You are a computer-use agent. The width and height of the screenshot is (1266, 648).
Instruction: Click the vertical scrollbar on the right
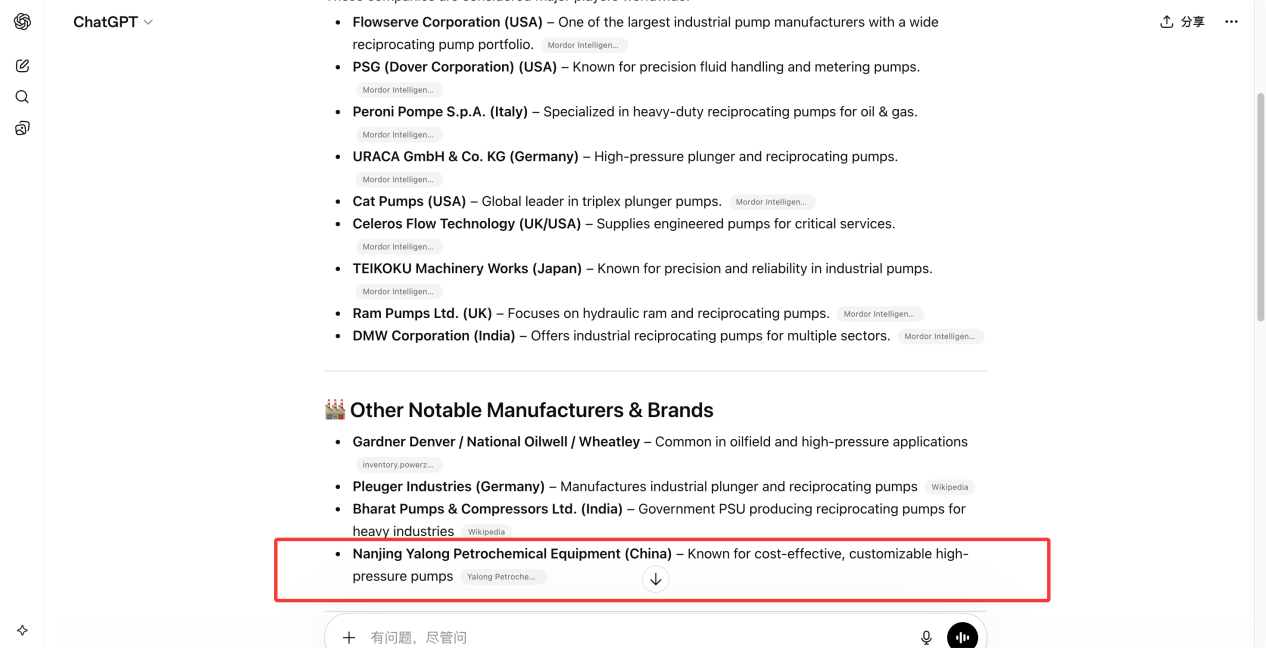coord(1260,205)
